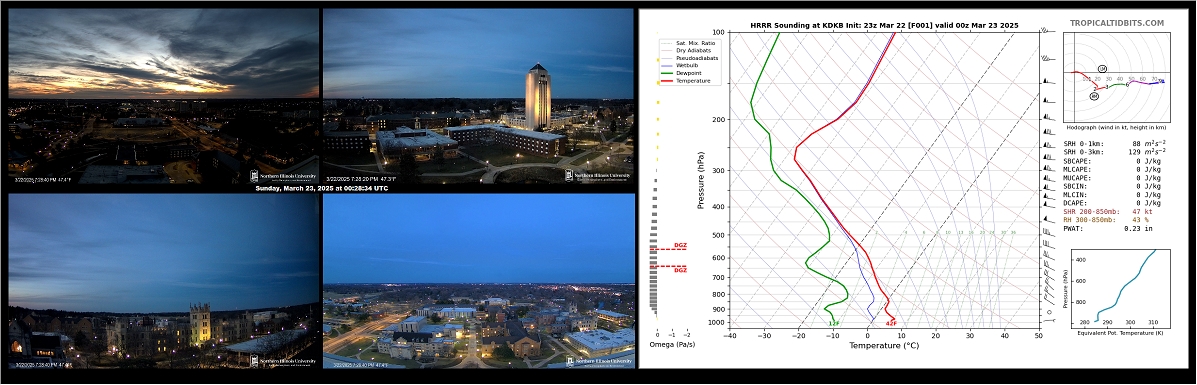Click the Sunday March 23 UTC timestamp
Image resolution: width=1197 pixels, height=385 pixels.
(321, 189)
